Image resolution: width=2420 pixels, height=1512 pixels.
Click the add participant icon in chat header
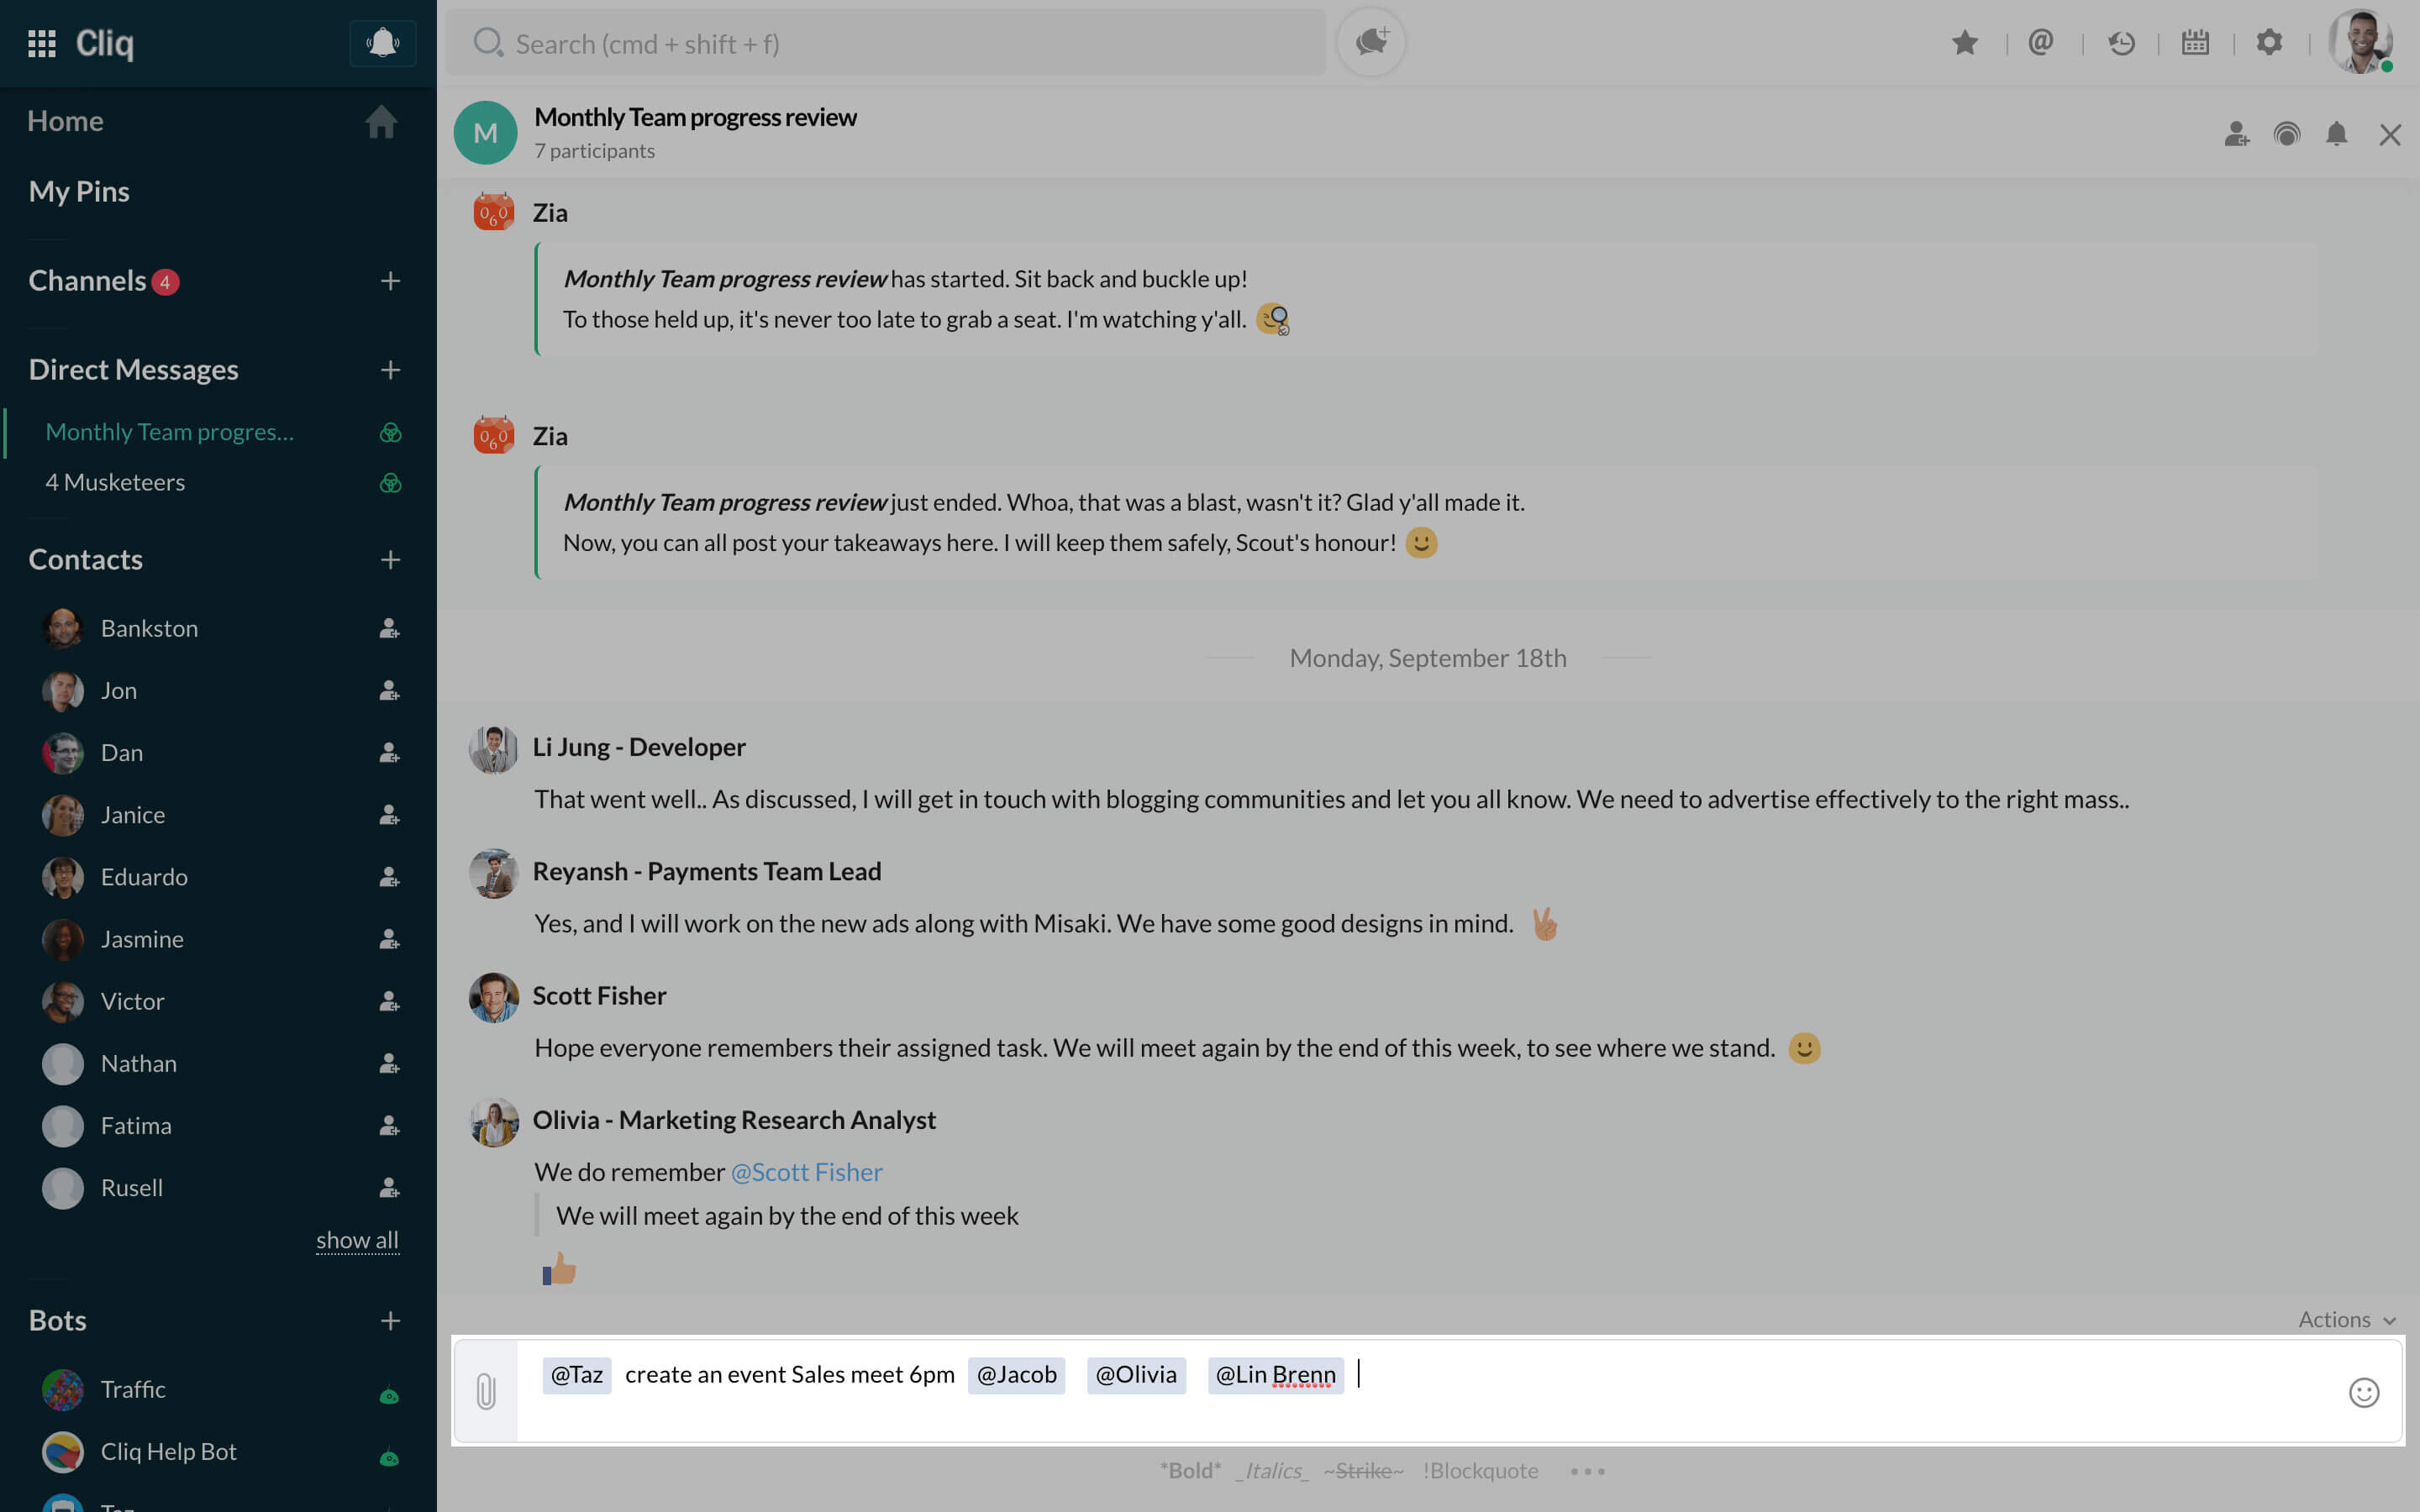click(2237, 134)
